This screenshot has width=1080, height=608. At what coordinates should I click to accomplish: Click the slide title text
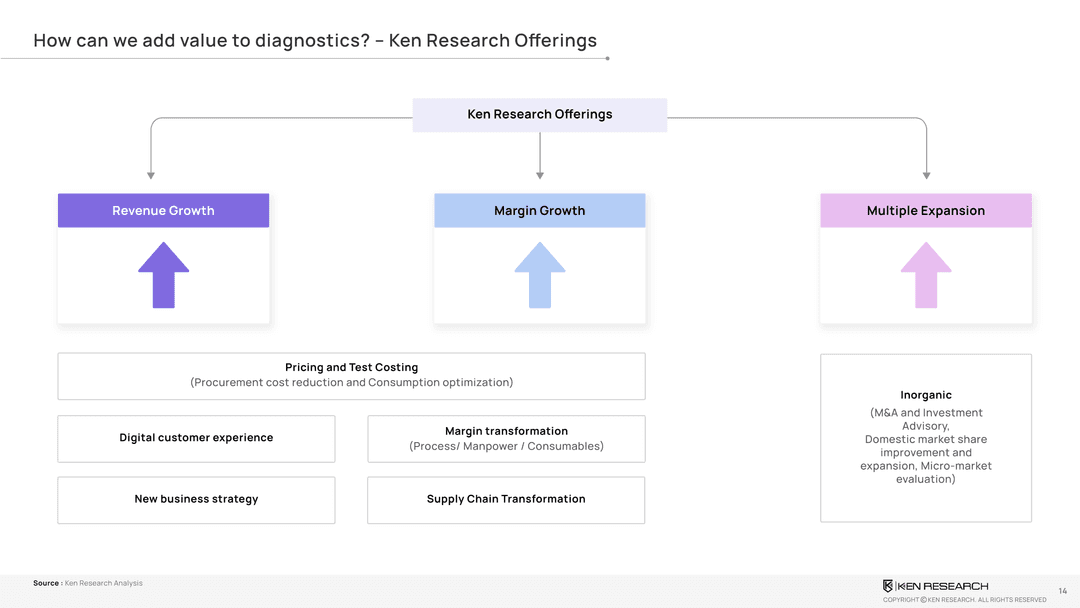(x=315, y=41)
